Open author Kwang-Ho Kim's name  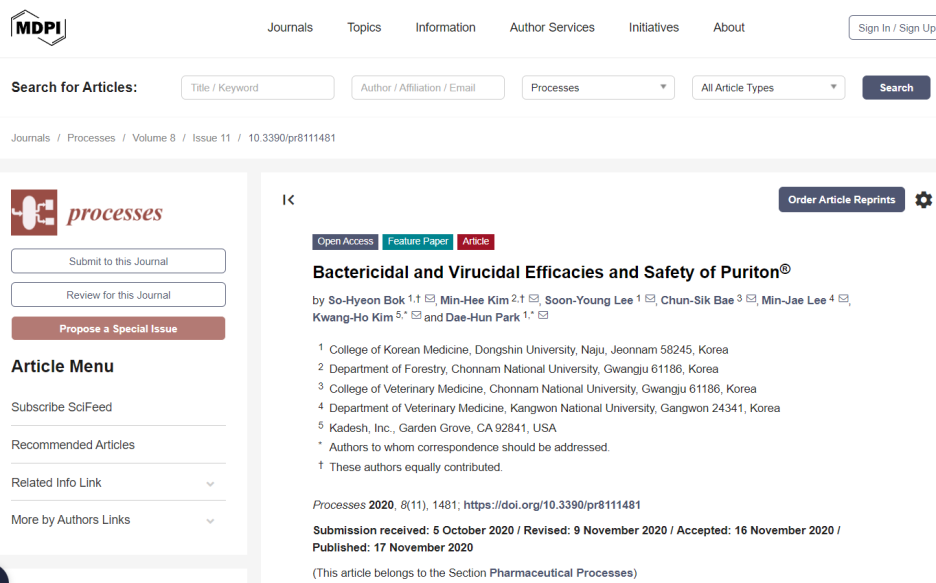click(353, 317)
